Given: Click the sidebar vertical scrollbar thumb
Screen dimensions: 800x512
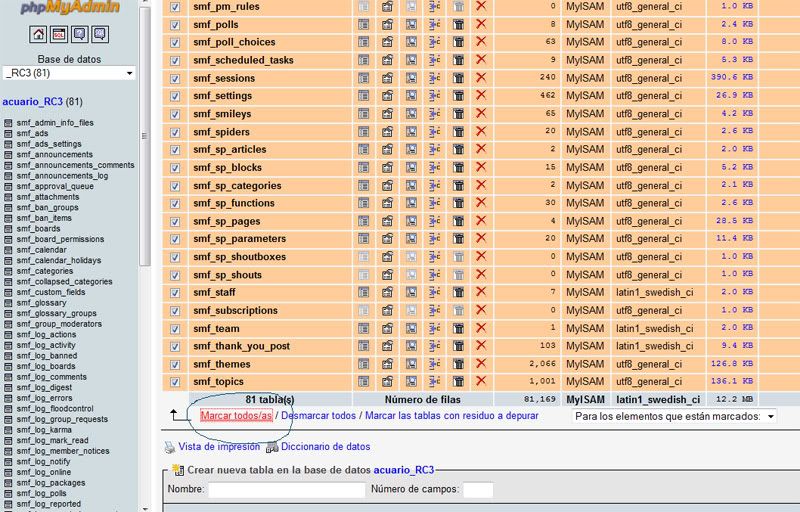Looking at the screenshot, I should pyautogui.click(x=144, y=136).
